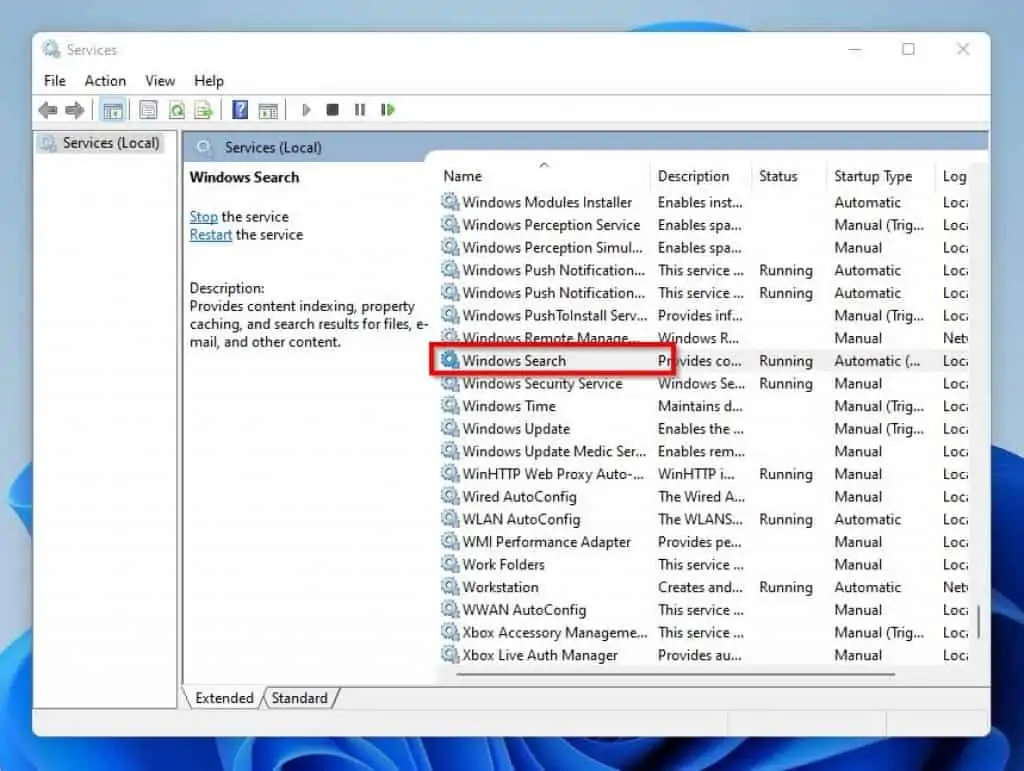The width and height of the screenshot is (1024, 771).
Task: Stop the service with the black square icon
Action: point(333,110)
